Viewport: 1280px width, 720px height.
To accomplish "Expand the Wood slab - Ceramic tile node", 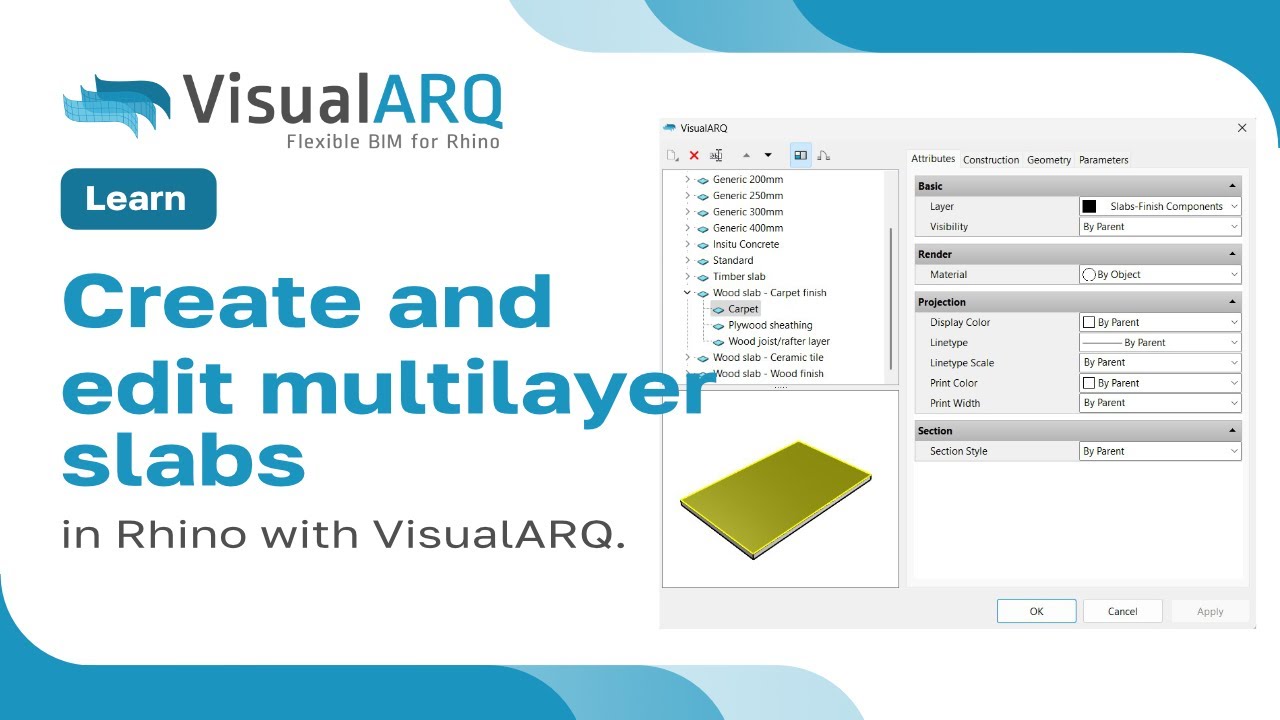I will [687, 358].
